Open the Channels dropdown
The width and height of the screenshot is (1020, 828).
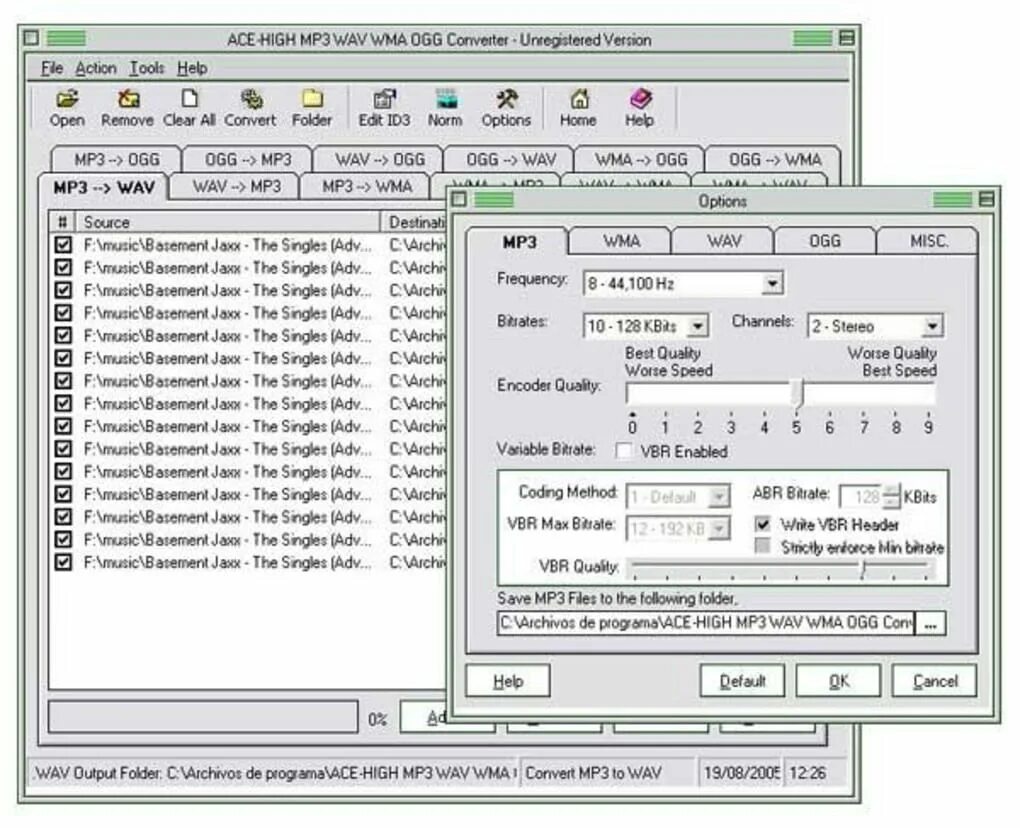pyautogui.click(x=932, y=326)
